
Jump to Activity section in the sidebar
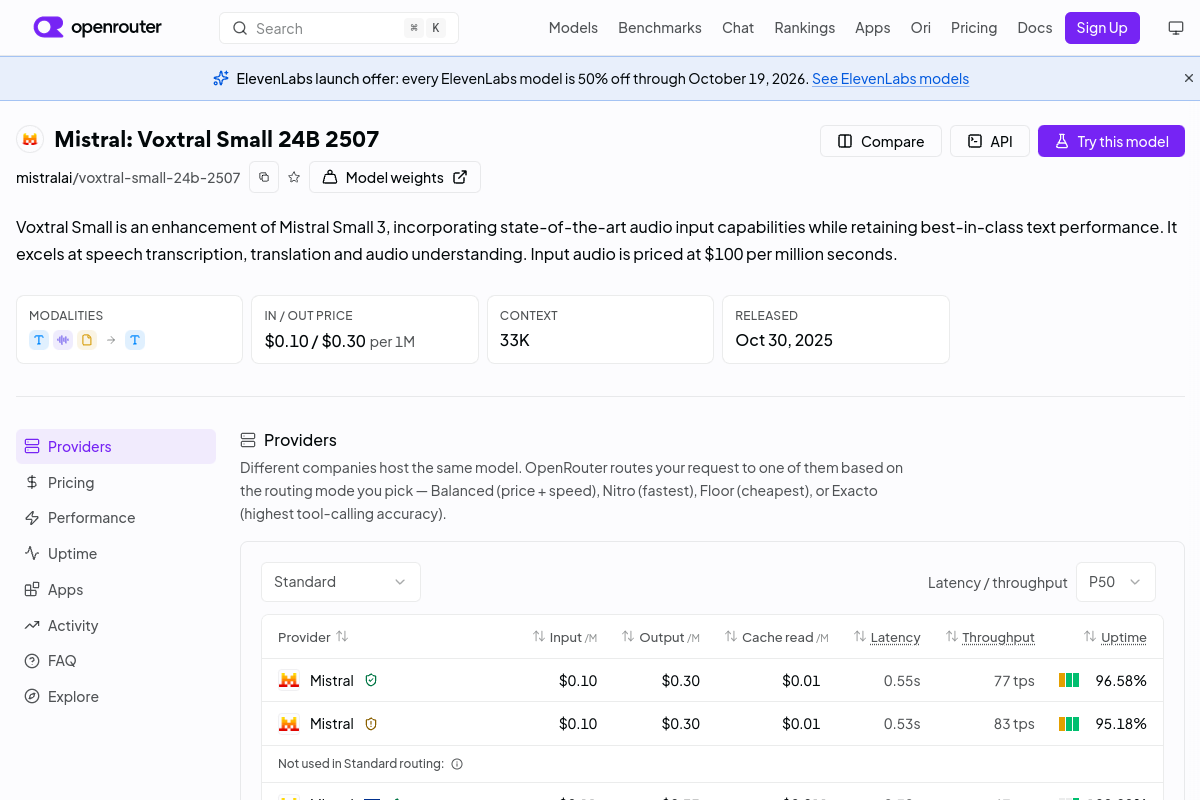pyautogui.click(x=116, y=626)
